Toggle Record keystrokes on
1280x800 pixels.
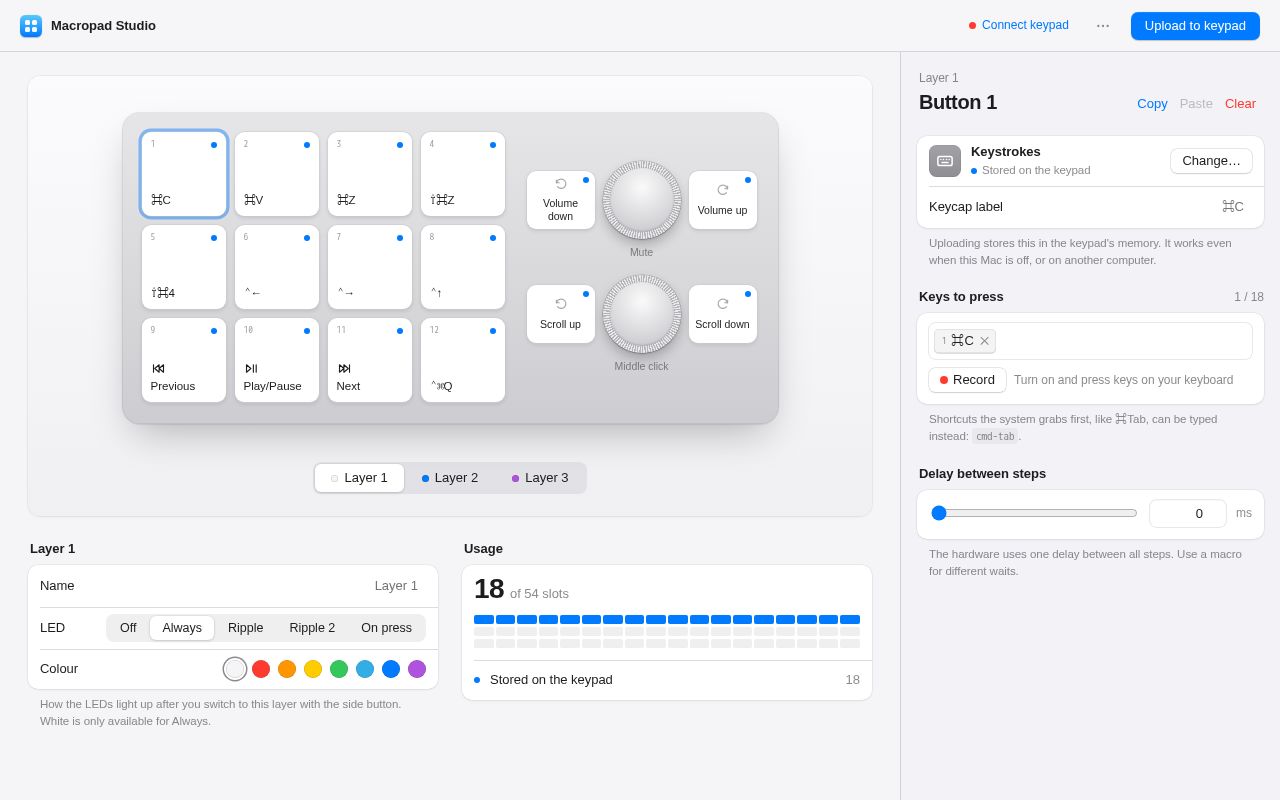coord(967,380)
